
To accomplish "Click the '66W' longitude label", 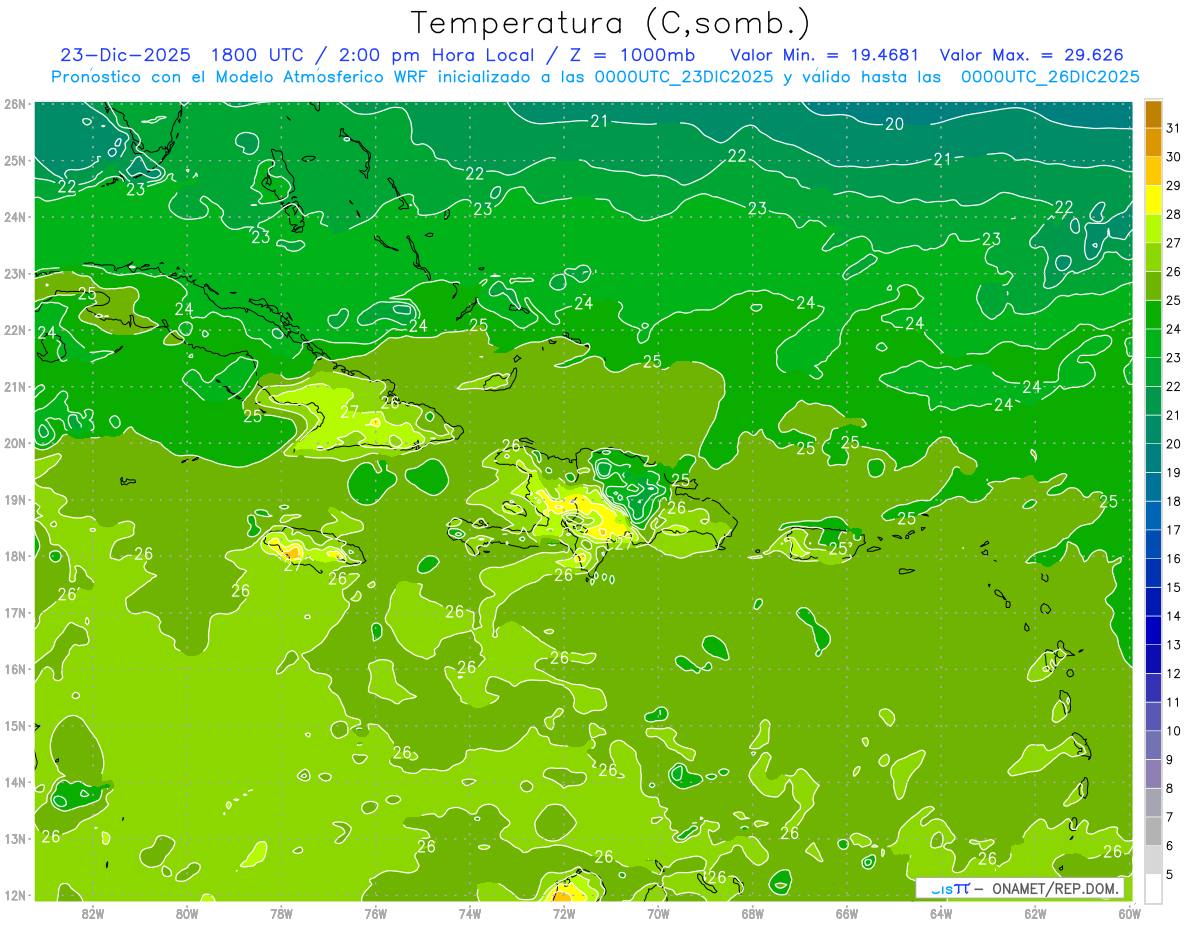I will 847,912.
